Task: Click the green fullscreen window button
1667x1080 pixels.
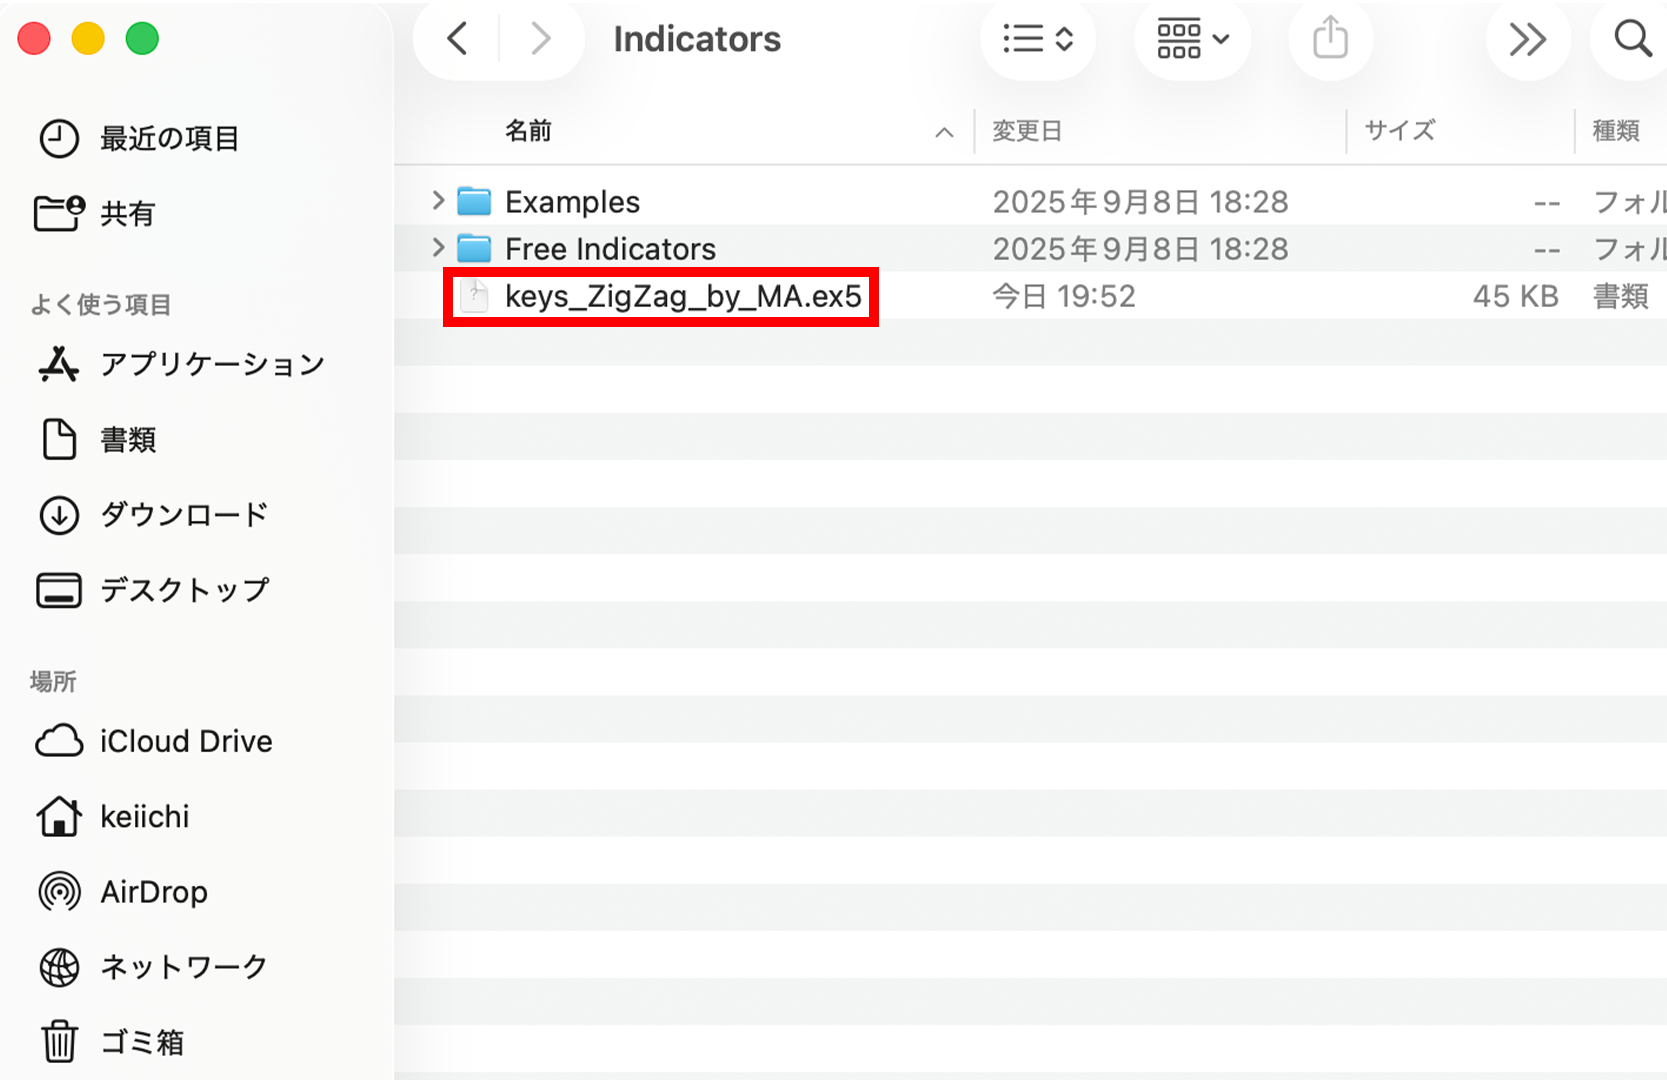Action: point(142,39)
